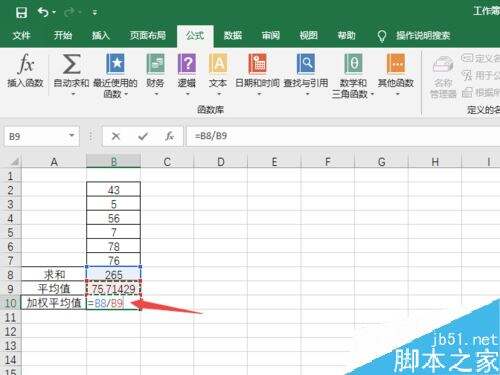The height and width of the screenshot is (375, 500).
Task: Expand the 文本 dropdown arrow
Action: point(219,94)
